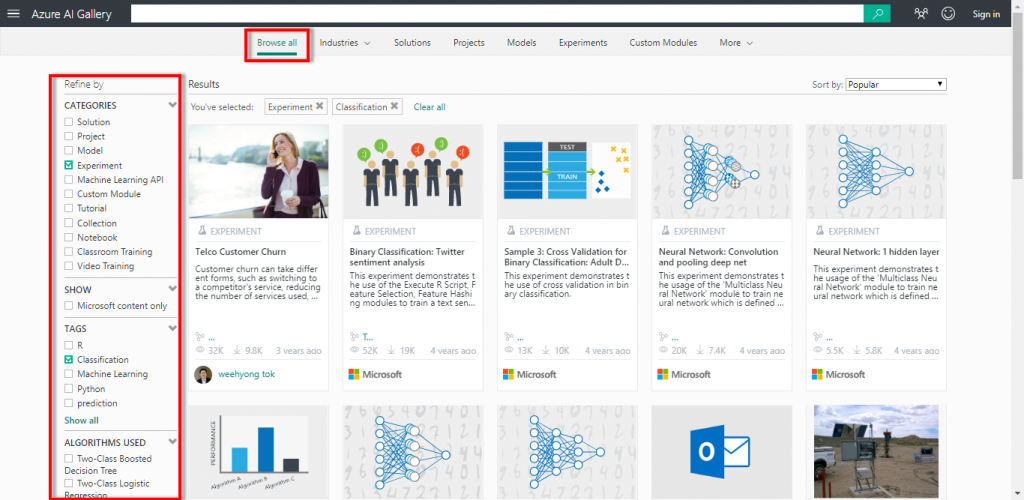
Task: Click flask icon on Cross Validation card
Action: click(x=510, y=231)
